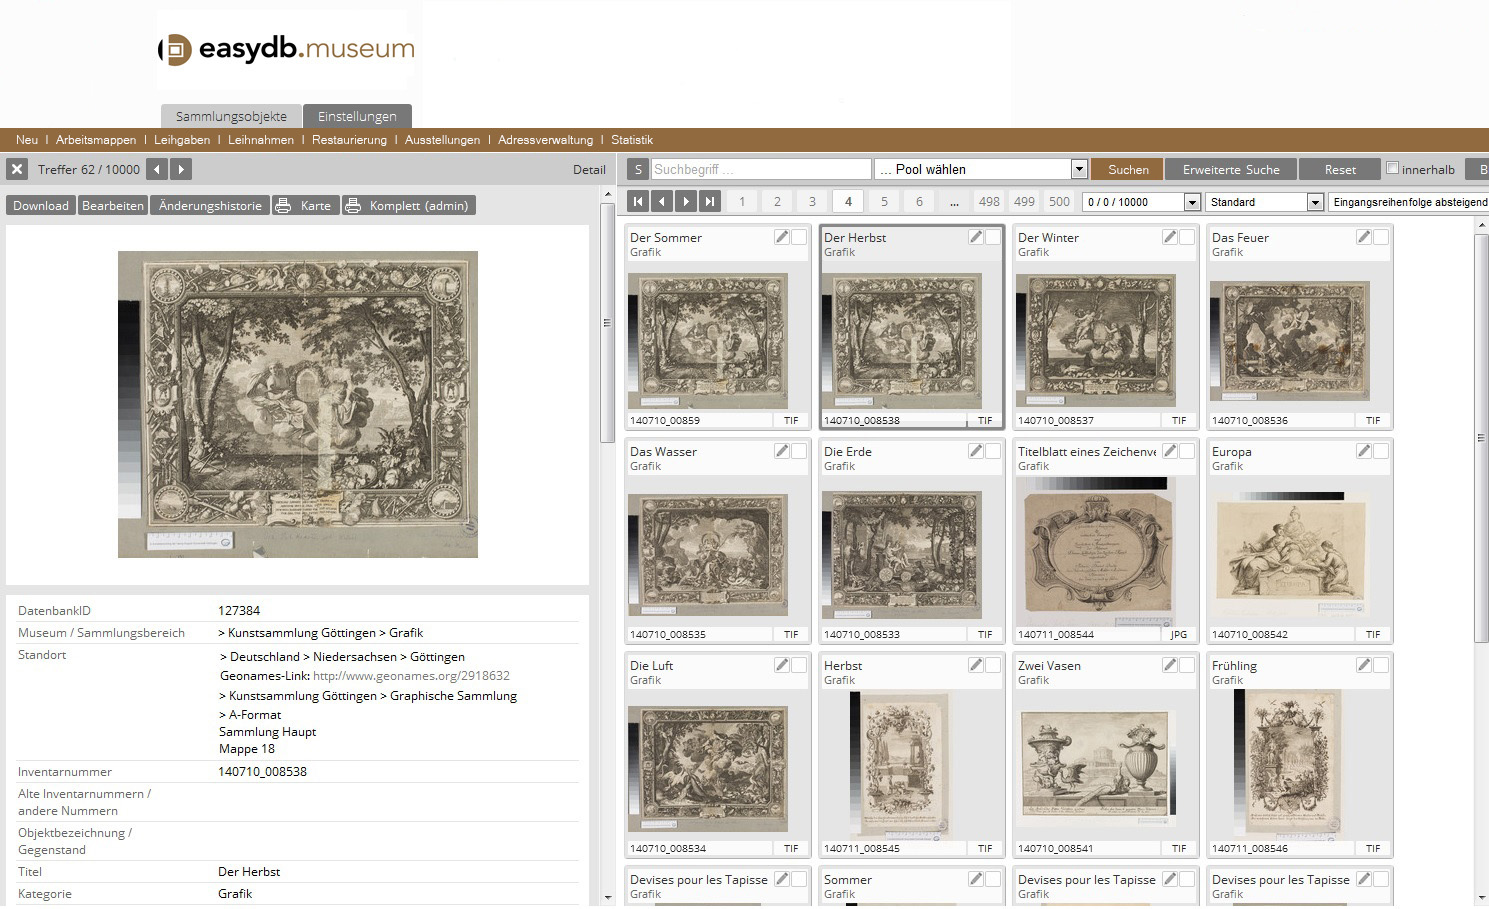The image size is (1489, 909).
Task: Open the large Der Herbst preview image
Action: tap(298, 404)
